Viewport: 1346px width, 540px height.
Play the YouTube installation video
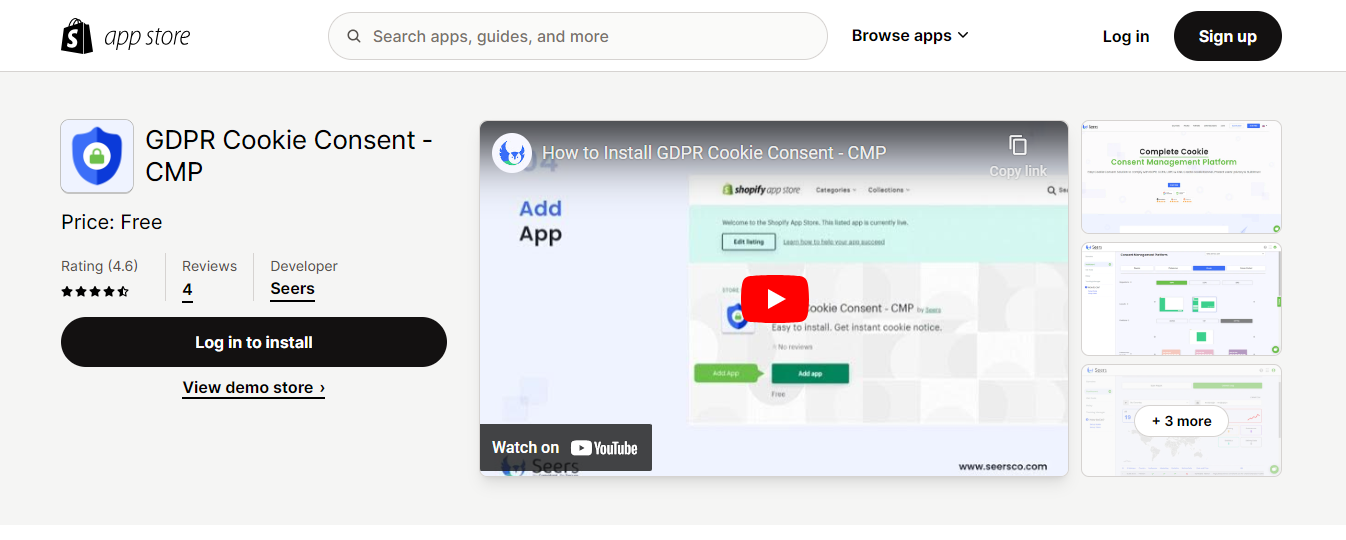pyautogui.click(x=776, y=298)
